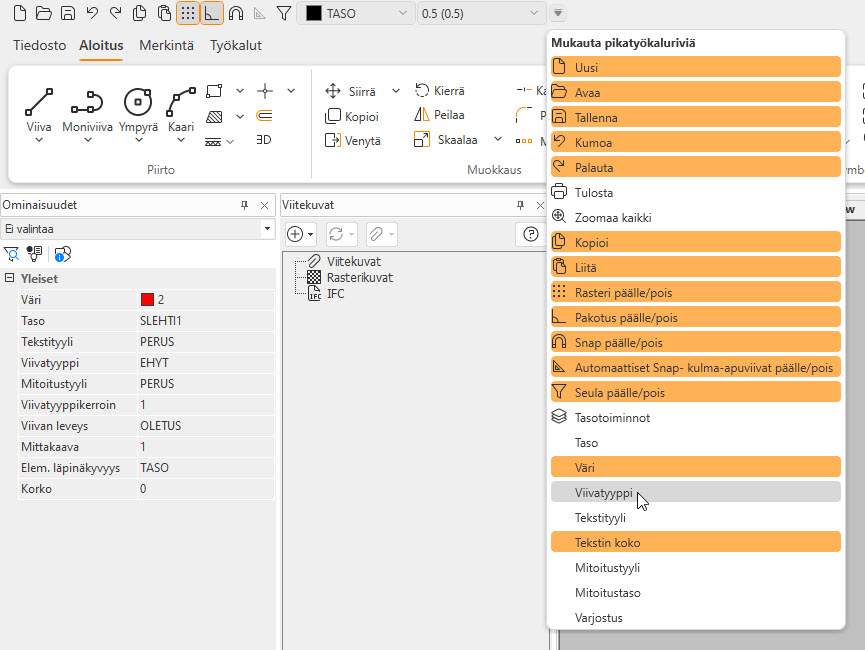Viewport: 865px width, 650px height.
Task: Toggle the filter funnel (Seula) in quick toolbar
Action: tap(284, 13)
